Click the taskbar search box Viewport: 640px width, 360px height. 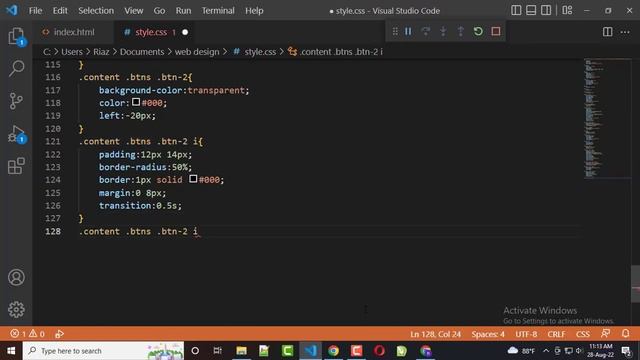(103, 351)
